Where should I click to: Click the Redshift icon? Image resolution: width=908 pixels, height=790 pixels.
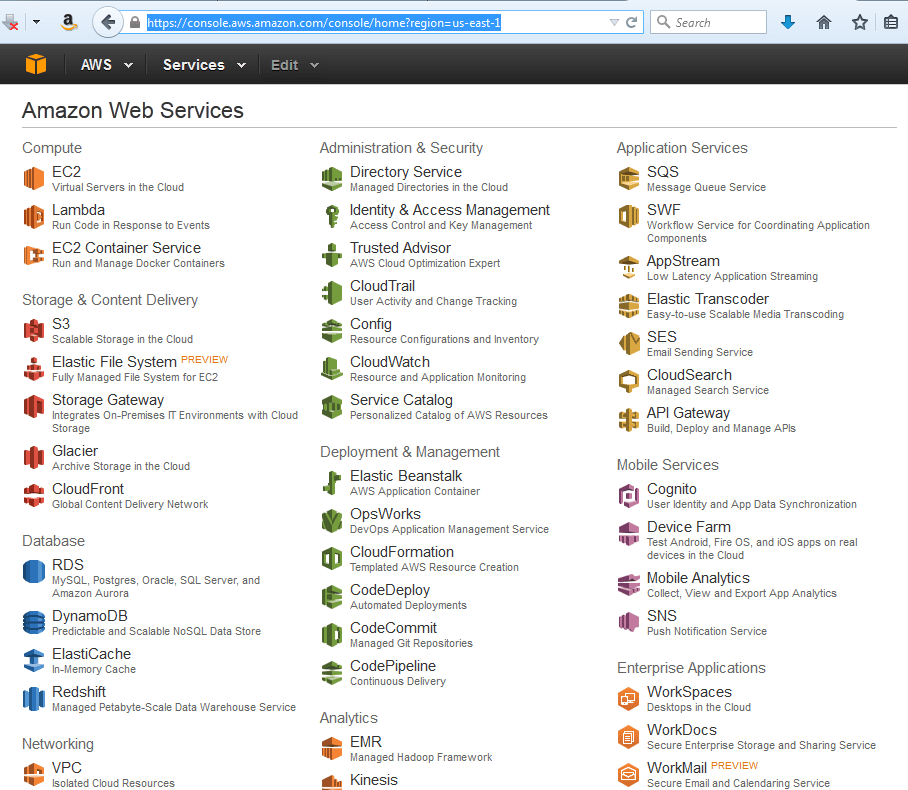tap(34, 698)
